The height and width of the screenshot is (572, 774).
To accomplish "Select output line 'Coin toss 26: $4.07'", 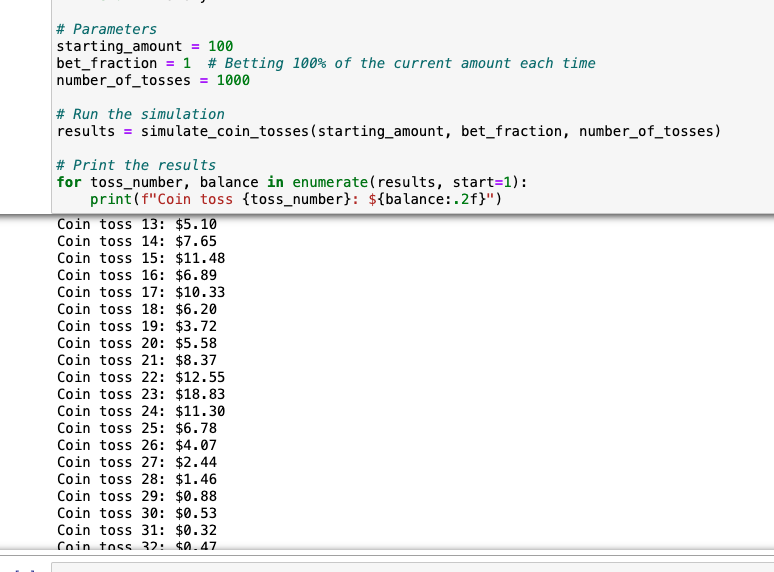I will (x=137, y=446).
